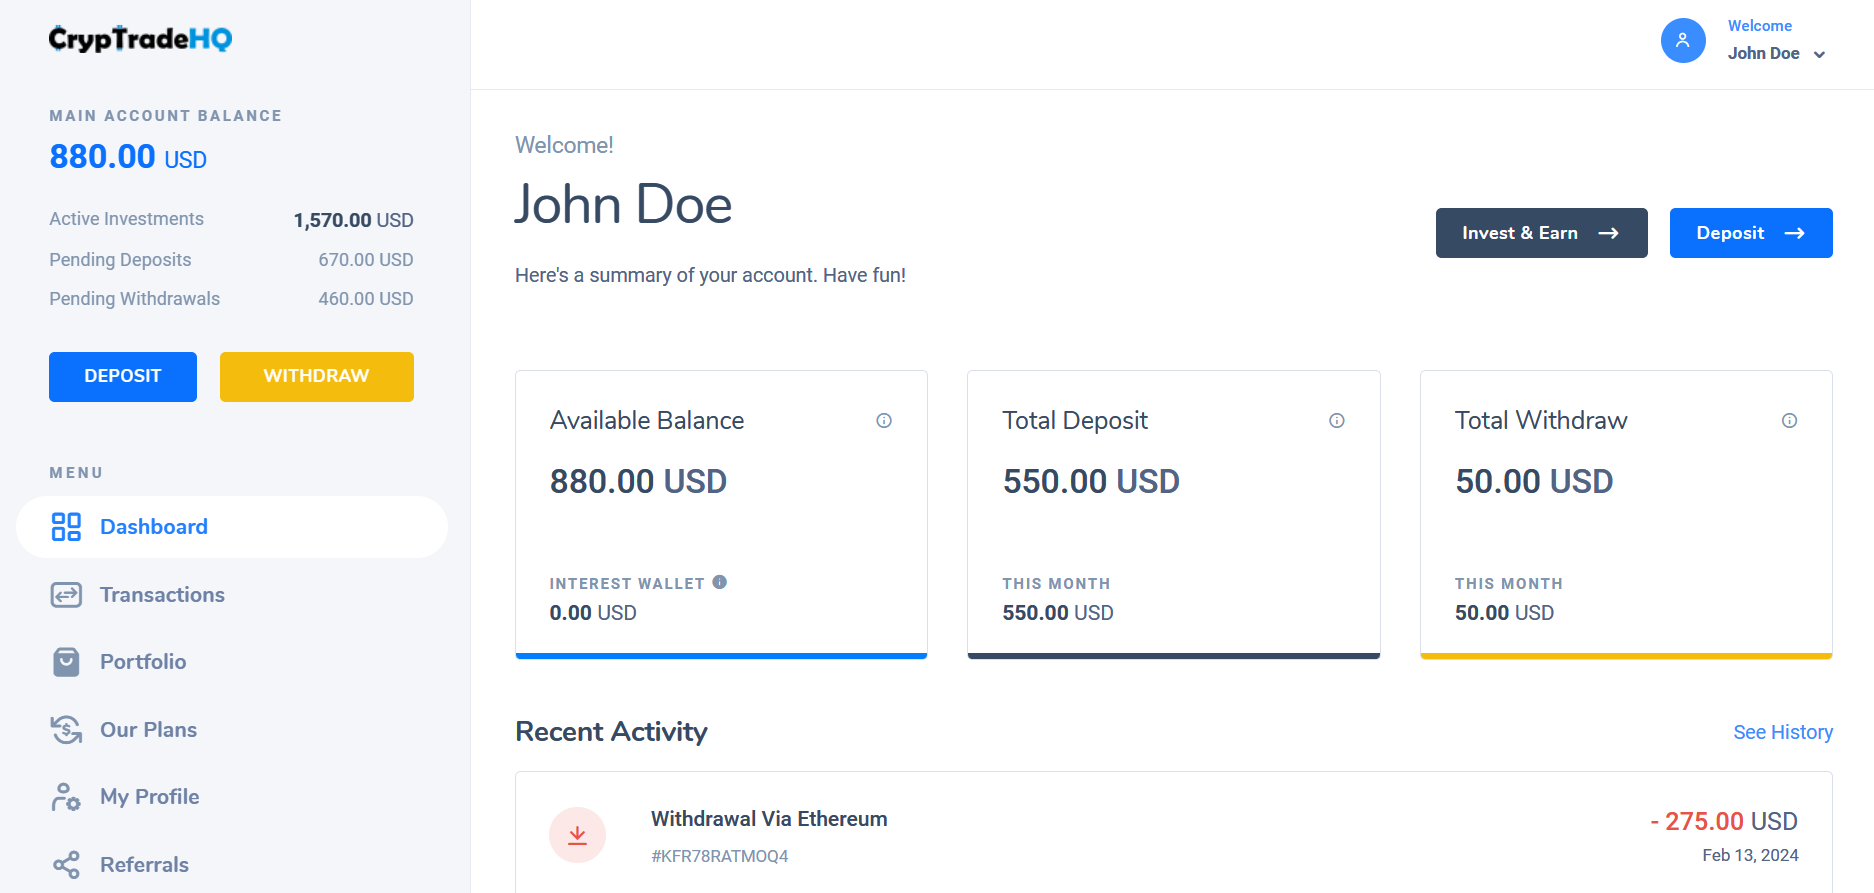Screen dimensions: 1874x893
Task: Click the Portfolio bag icon
Action: [x=66, y=662]
